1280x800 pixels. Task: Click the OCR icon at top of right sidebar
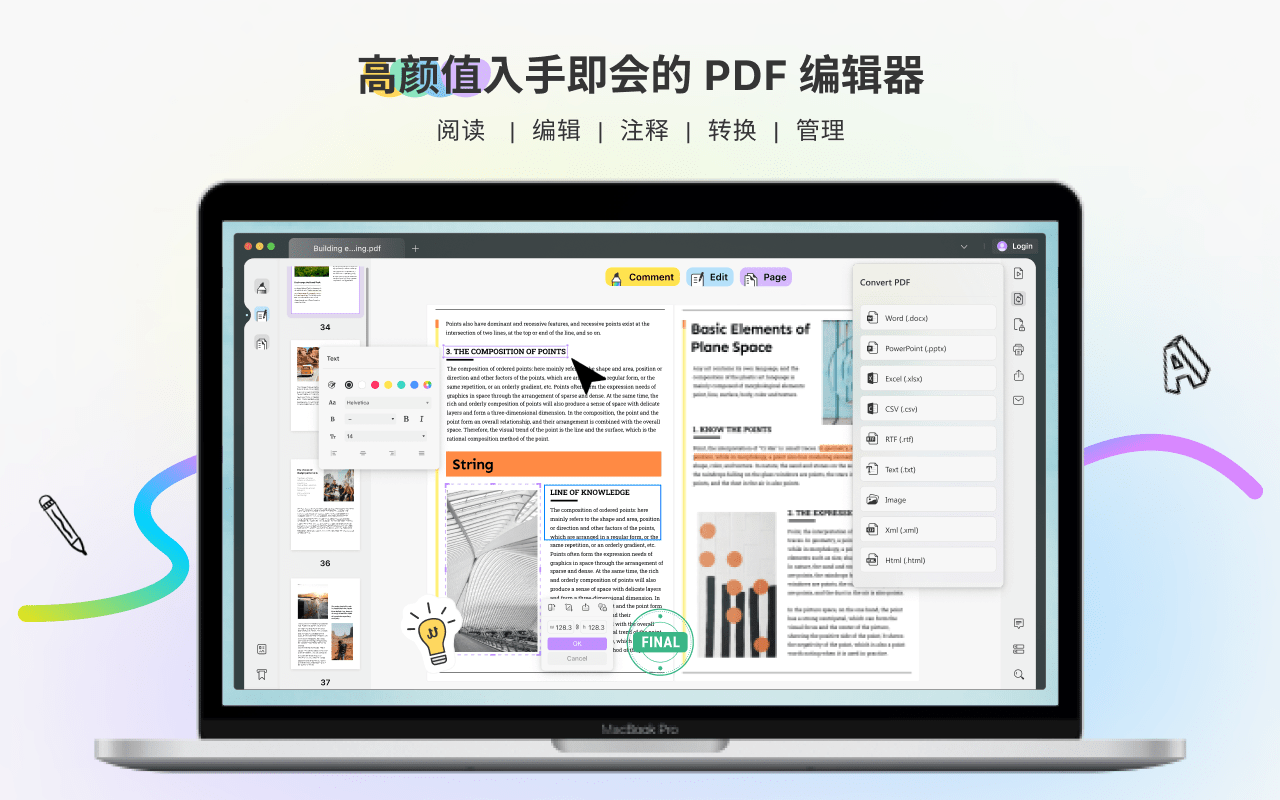(1018, 273)
